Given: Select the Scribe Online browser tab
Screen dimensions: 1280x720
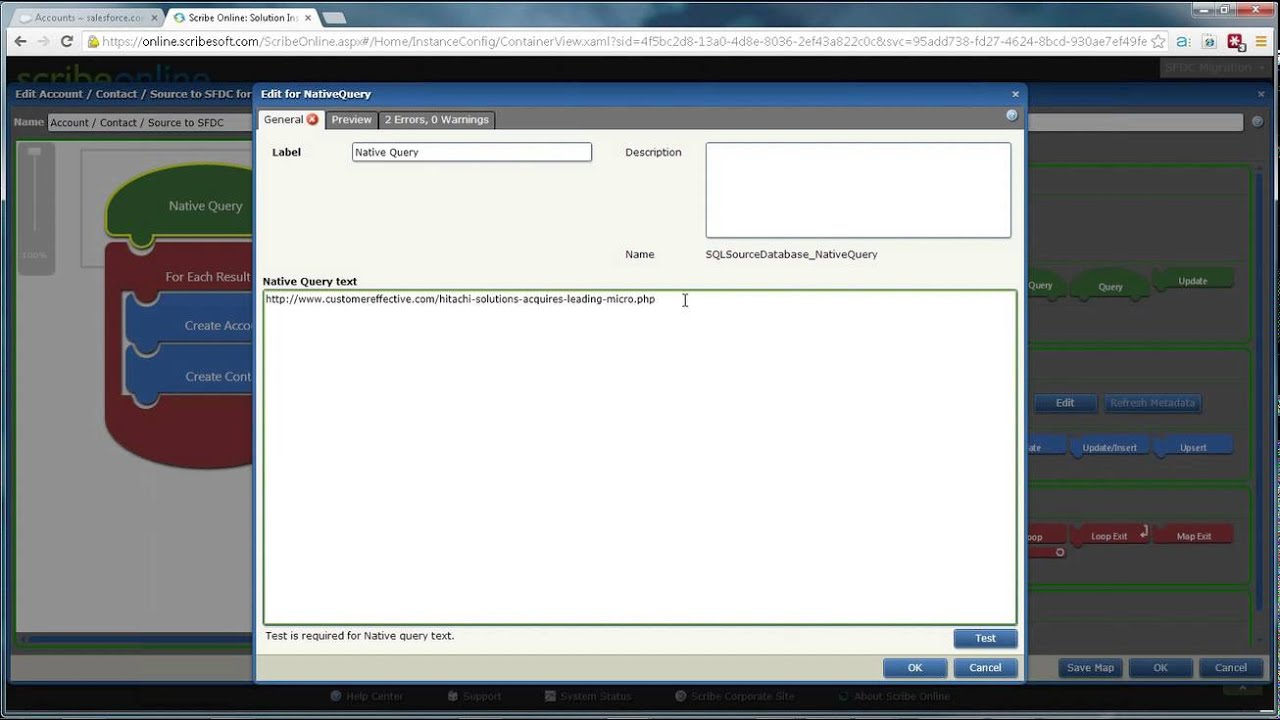Looking at the screenshot, I should click(x=243, y=17).
